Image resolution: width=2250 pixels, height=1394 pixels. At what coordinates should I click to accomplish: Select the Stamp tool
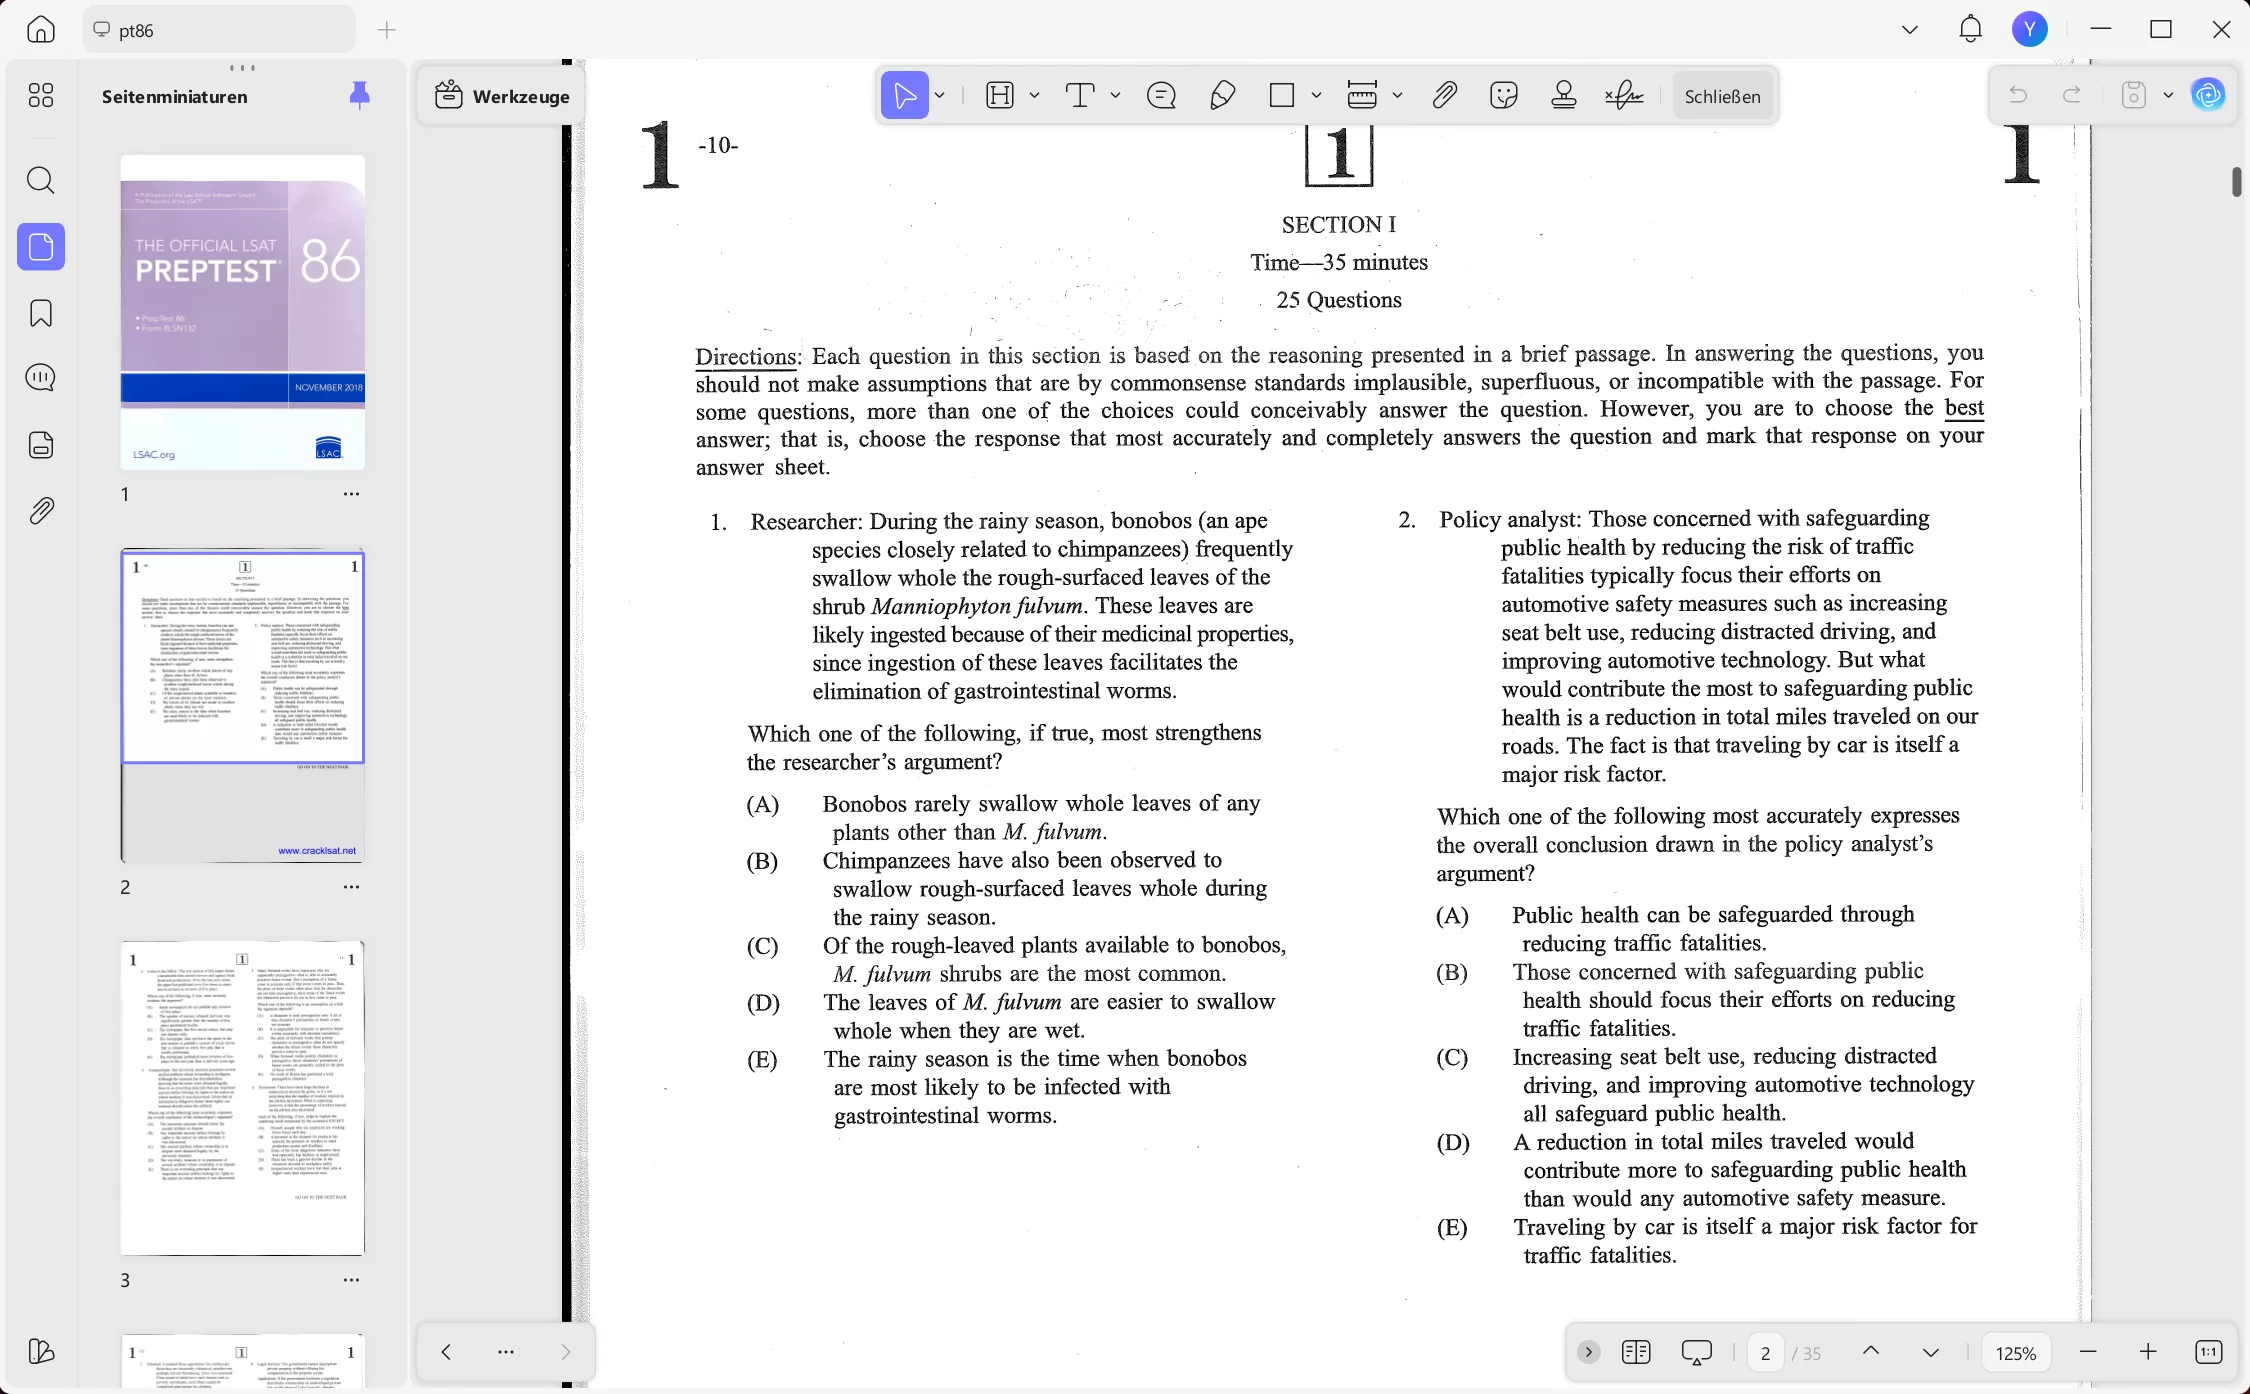(1563, 95)
